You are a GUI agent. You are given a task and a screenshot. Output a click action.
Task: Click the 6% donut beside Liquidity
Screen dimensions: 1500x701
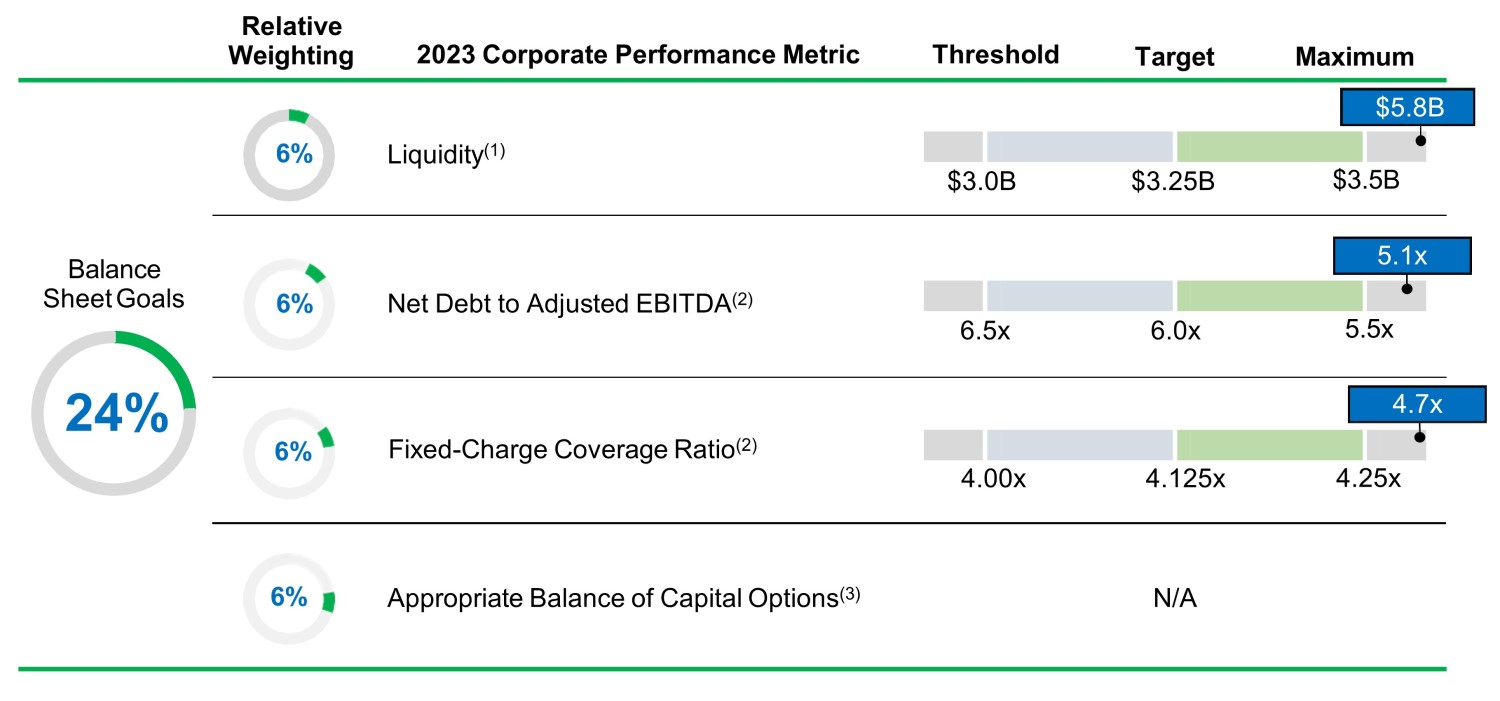click(x=289, y=155)
